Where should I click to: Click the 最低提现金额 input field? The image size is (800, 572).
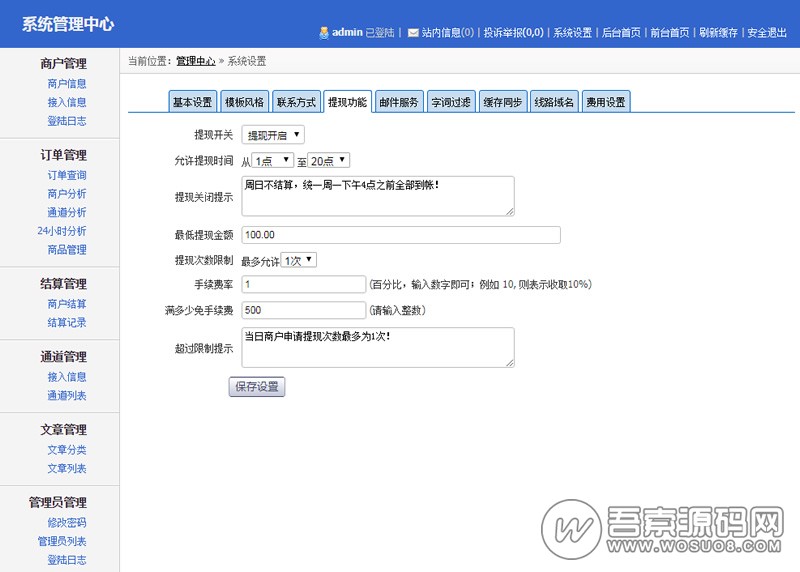[400, 235]
